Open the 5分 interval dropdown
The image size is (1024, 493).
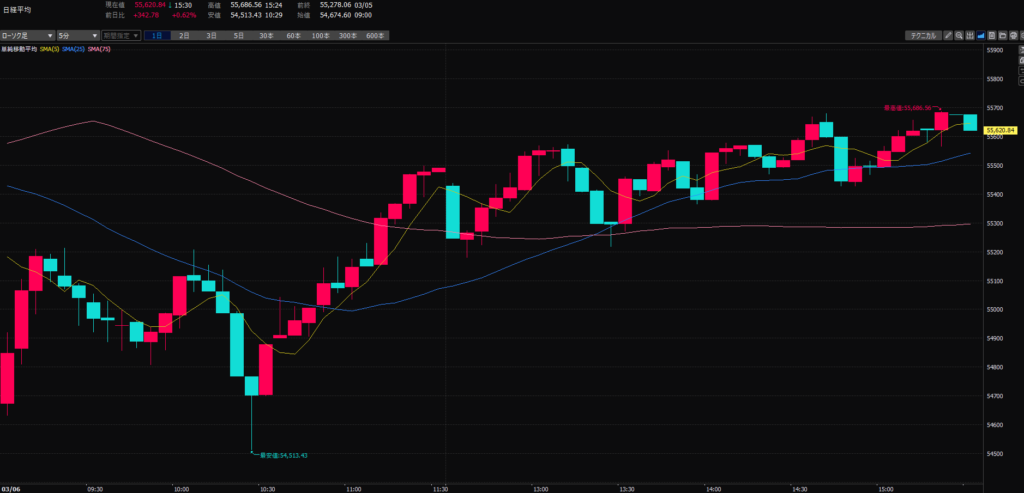click(77, 35)
